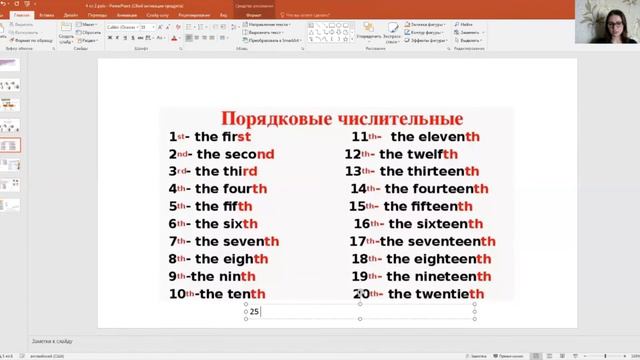The image size is (640, 360).
Task: Open the Главная (Home) ribbon tab
Action: point(22,15)
